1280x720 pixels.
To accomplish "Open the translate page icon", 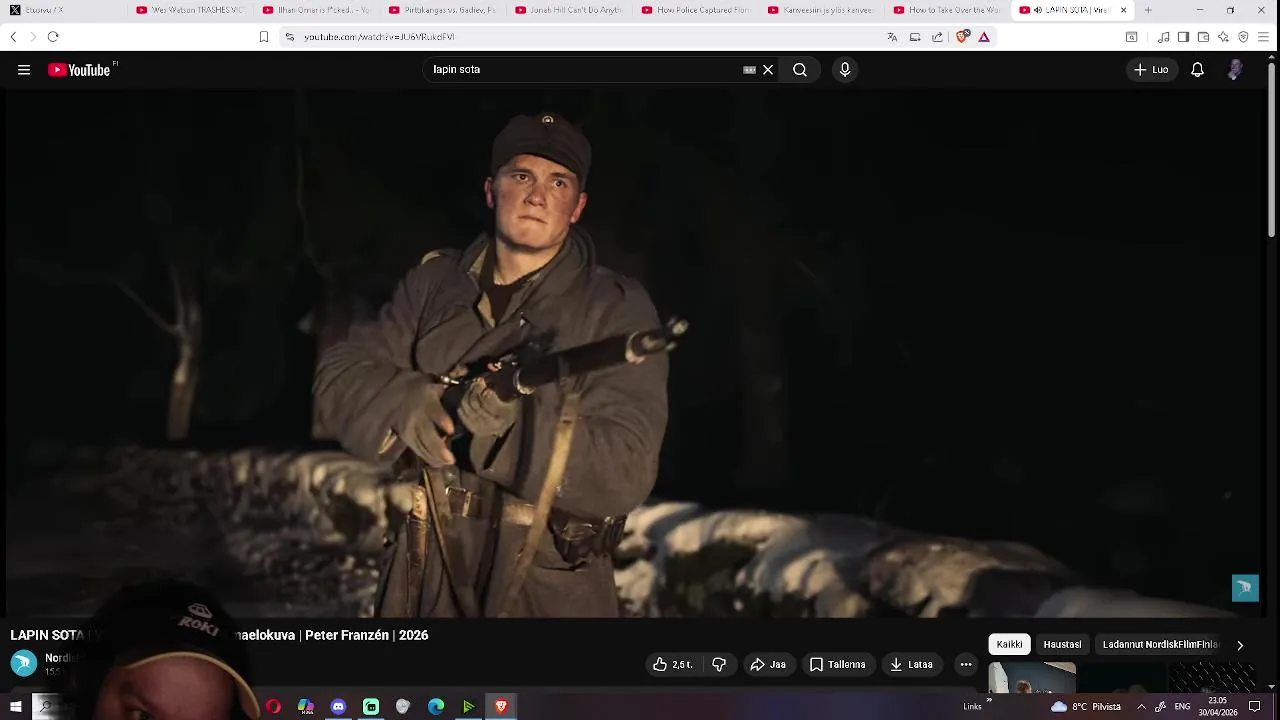I will coord(892,37).
